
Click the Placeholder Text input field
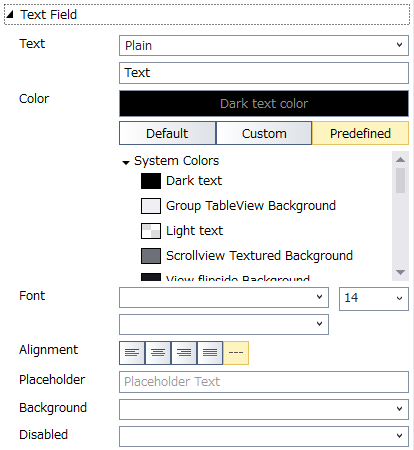point(264,382)
